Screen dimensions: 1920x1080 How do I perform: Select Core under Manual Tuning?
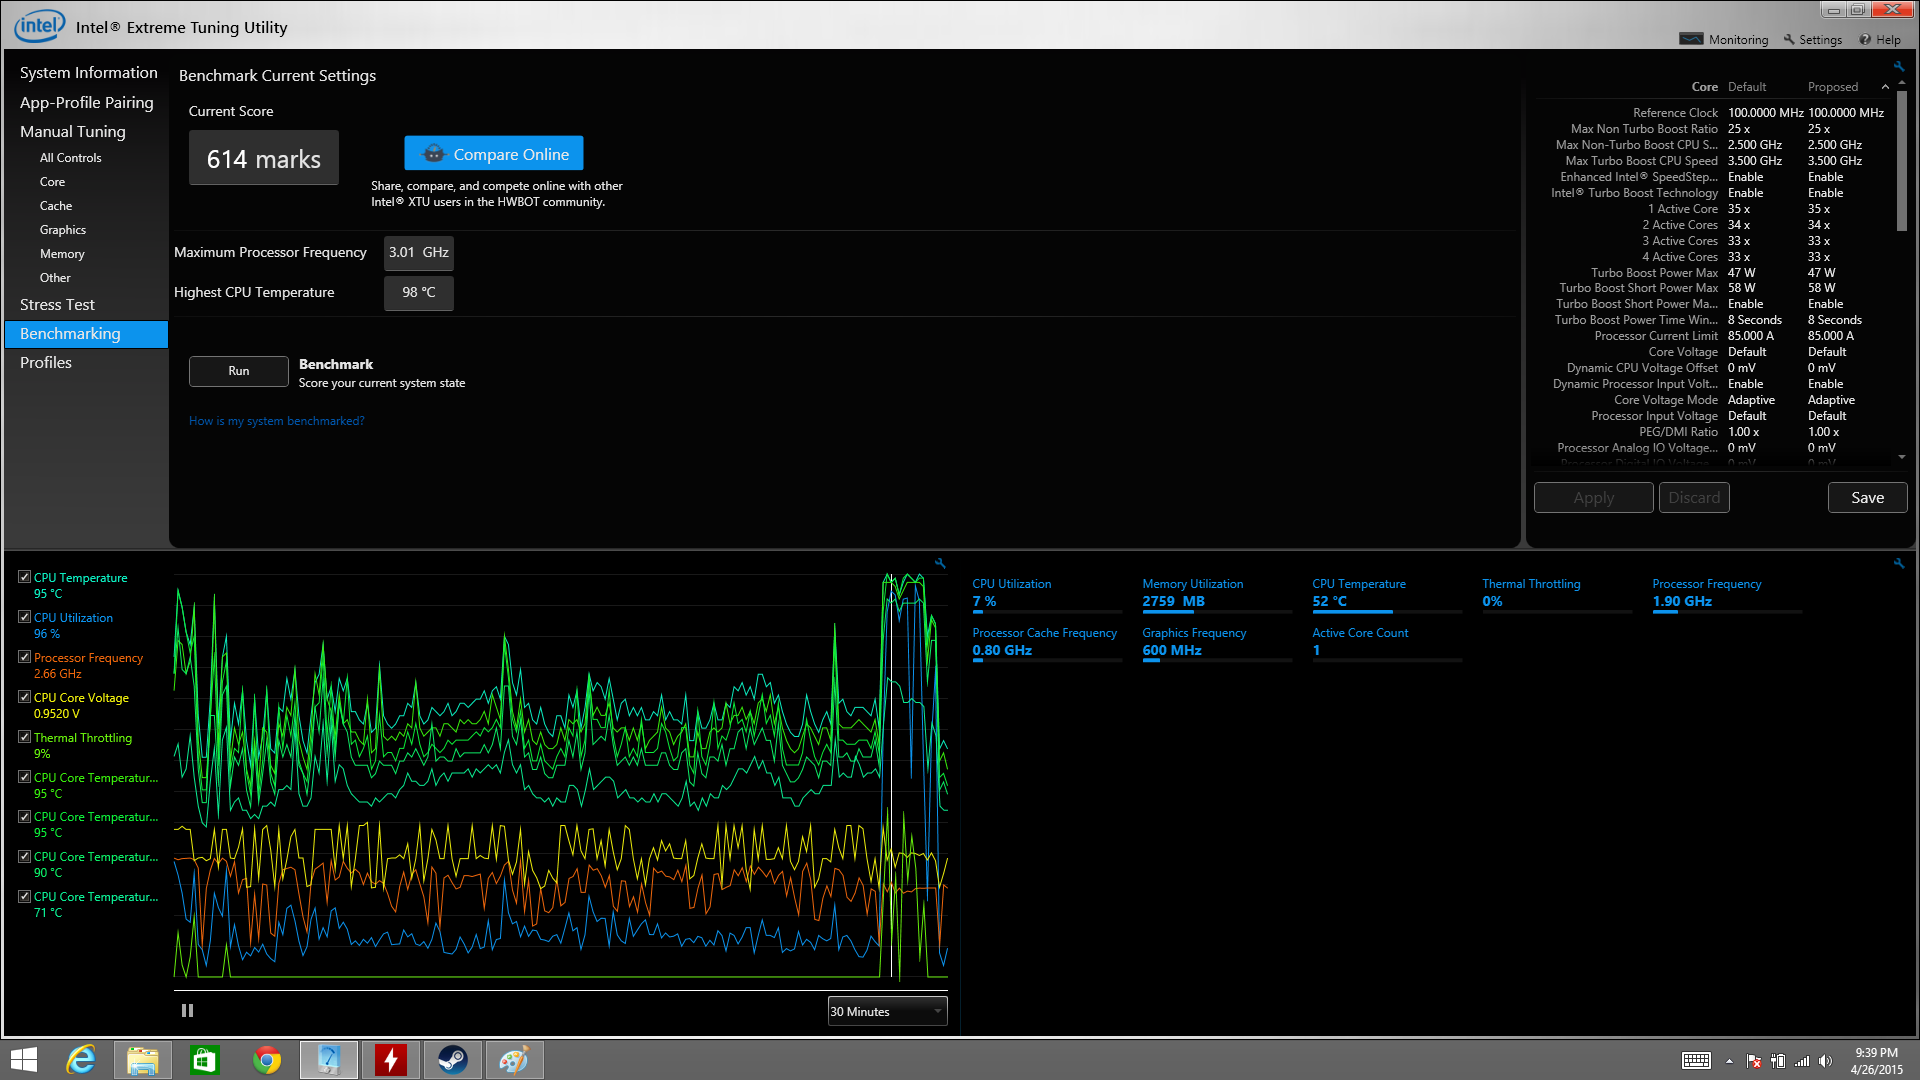coord(52,182)
